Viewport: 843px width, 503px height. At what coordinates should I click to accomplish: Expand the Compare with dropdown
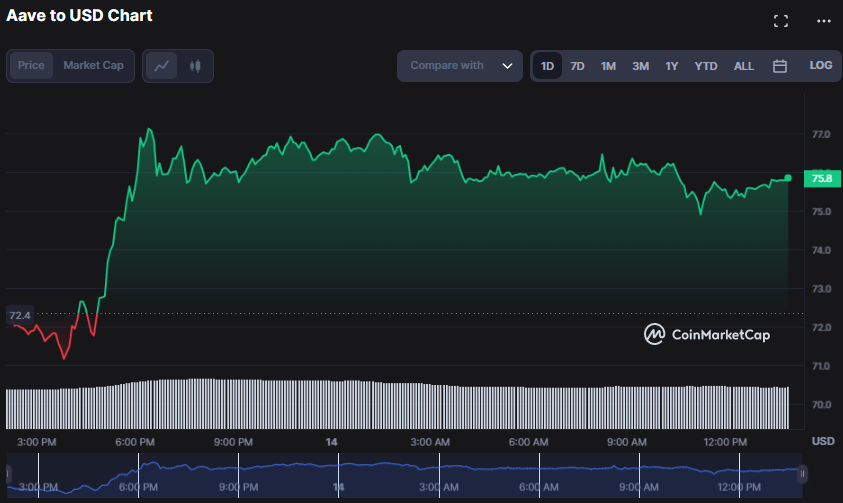tap(460, 66)
